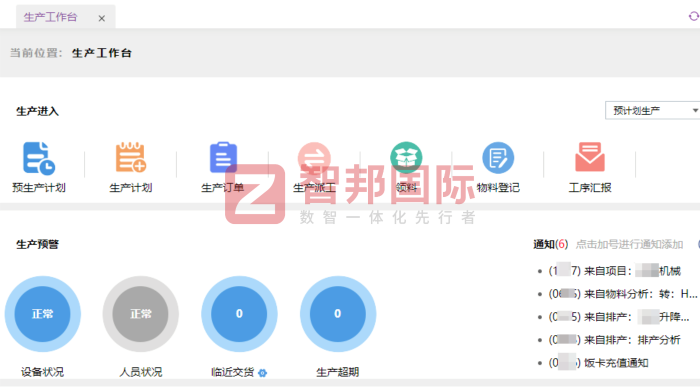Screen dimensions: 700x390
Task: Click the 人员状况 正常 grey circle
Action: click(x=141, y=314)
